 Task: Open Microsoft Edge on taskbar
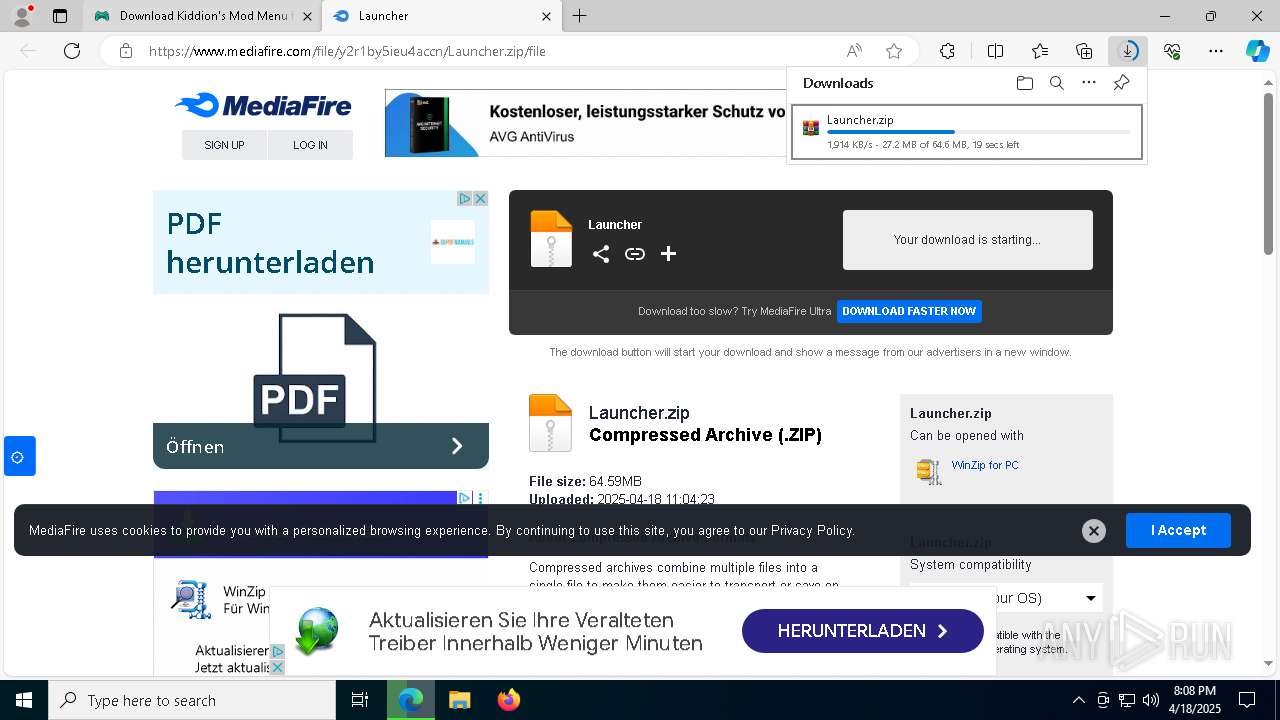coord(410,700)
